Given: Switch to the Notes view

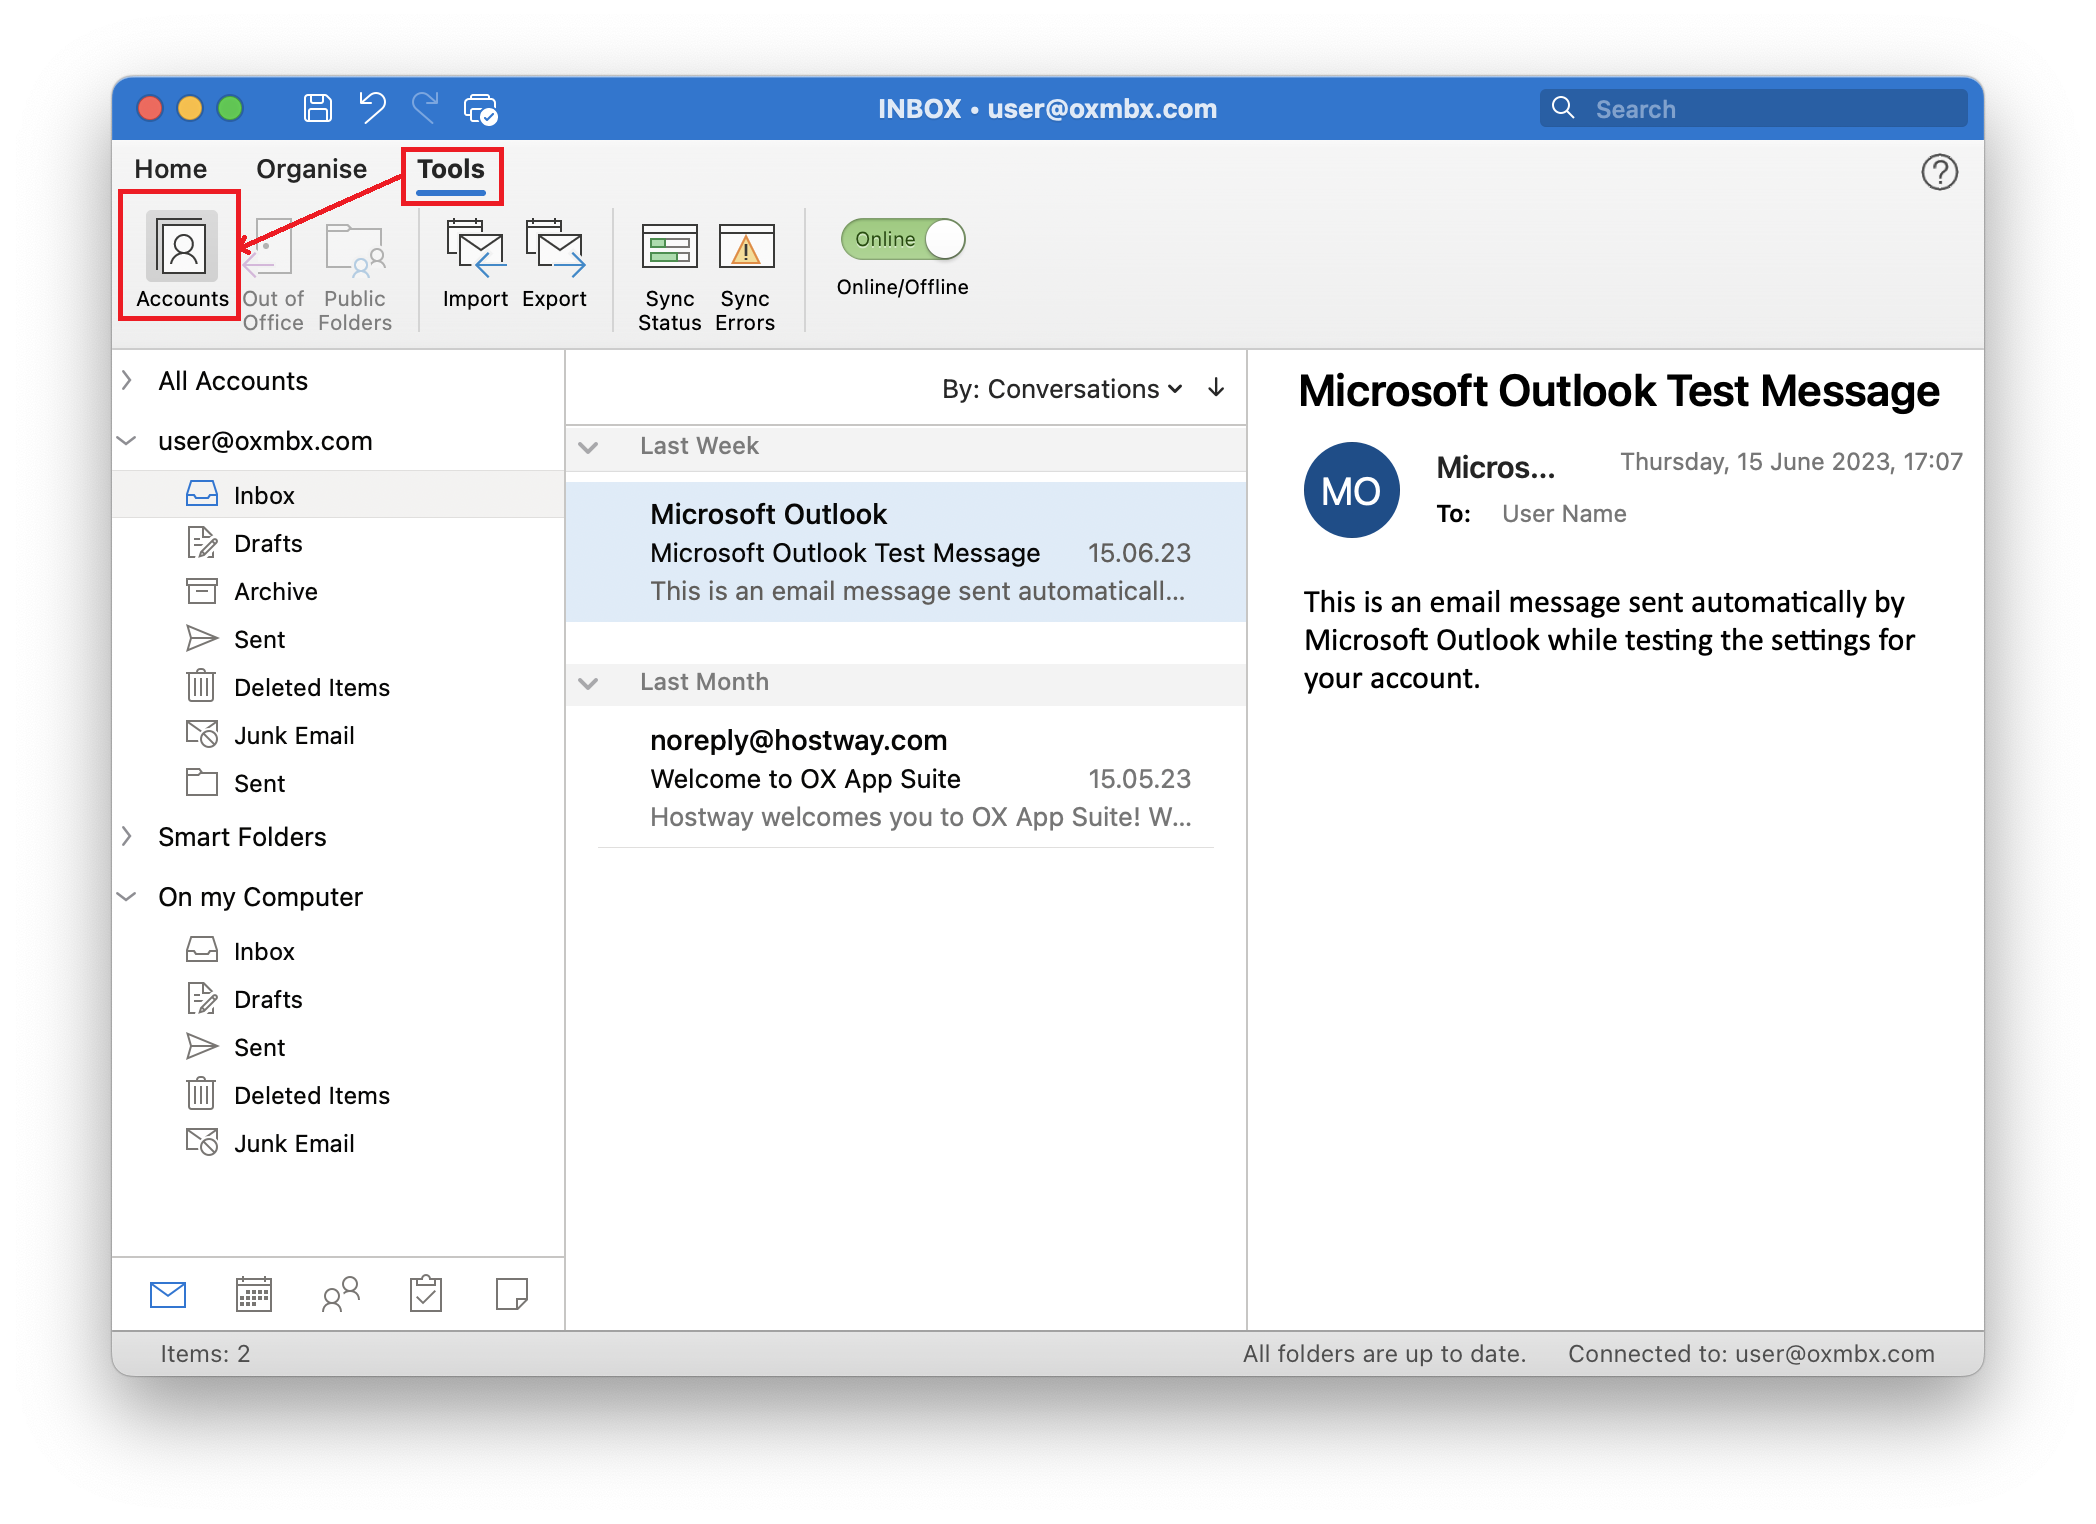Looking at the screenshot, I should 511,1294.
